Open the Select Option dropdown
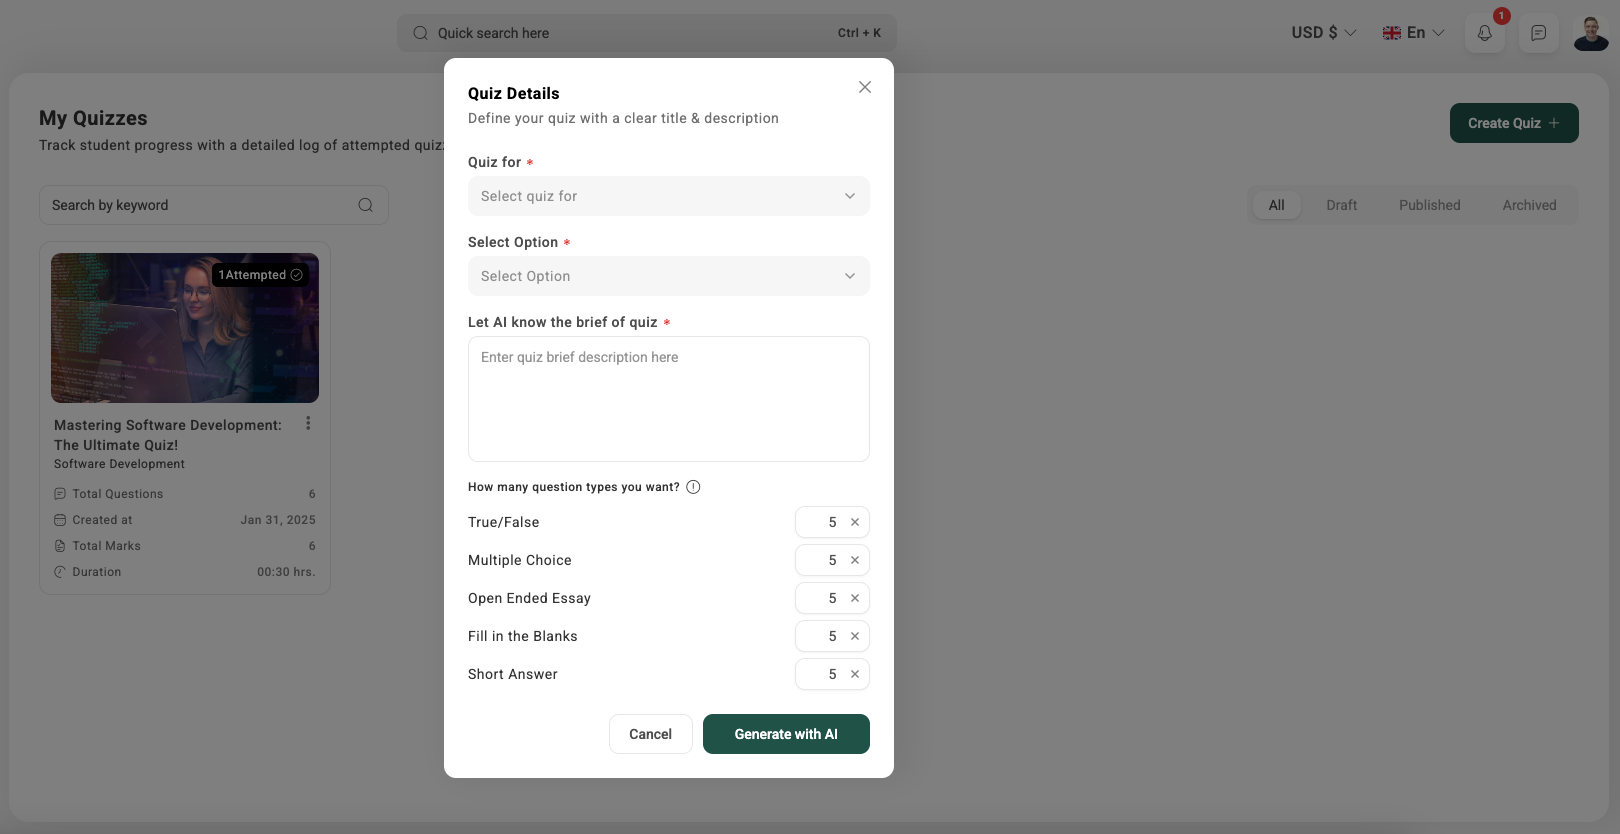Image resolution: width=1620 pixels, height=834 pixels. [668, 276]
